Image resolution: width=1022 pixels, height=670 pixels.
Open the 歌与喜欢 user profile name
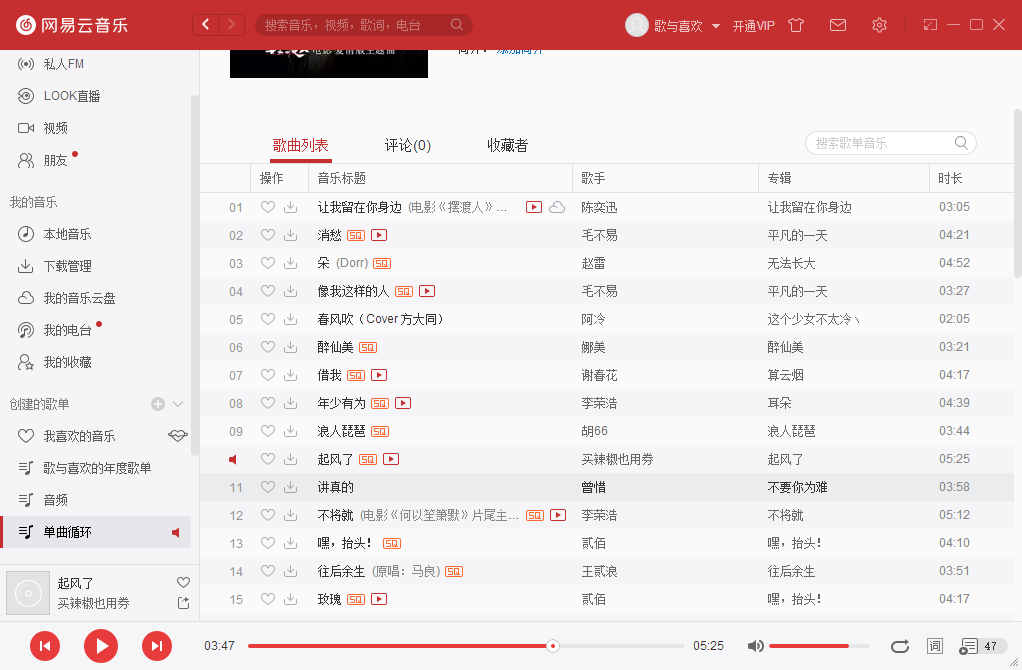pyautogui.click(x=678, y=26)
